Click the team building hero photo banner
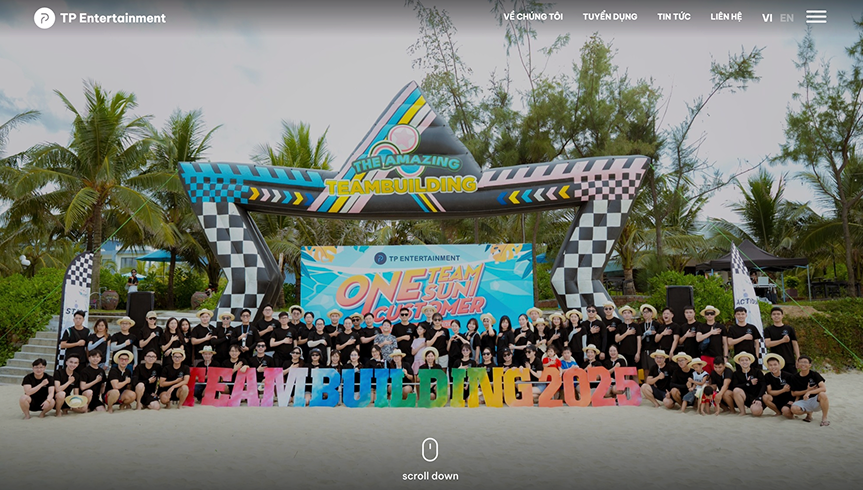This screenshot has height=490, width=863. pos(432,245)
